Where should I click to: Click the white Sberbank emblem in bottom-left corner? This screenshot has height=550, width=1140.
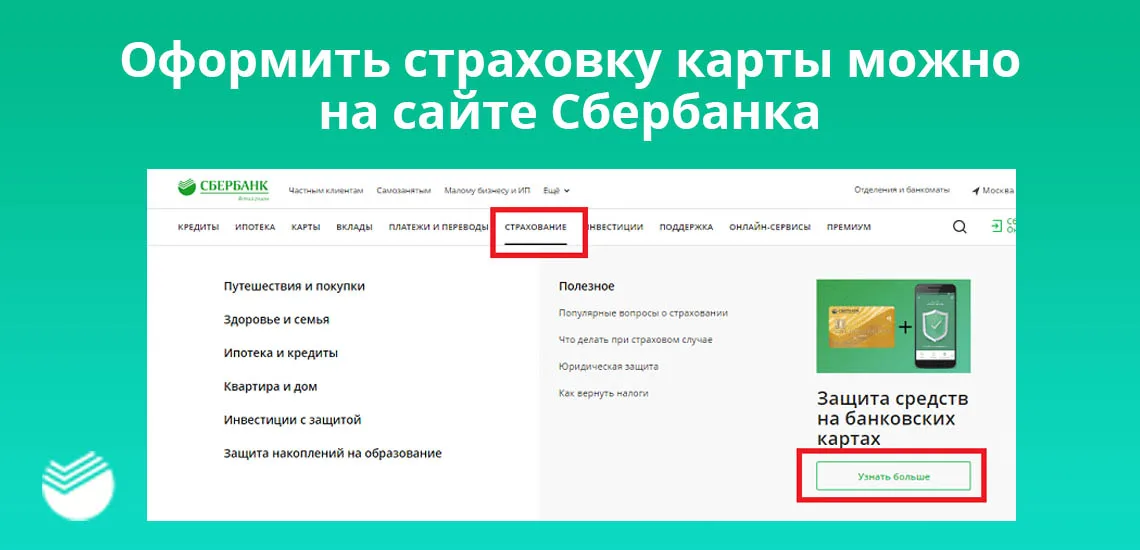77,486
